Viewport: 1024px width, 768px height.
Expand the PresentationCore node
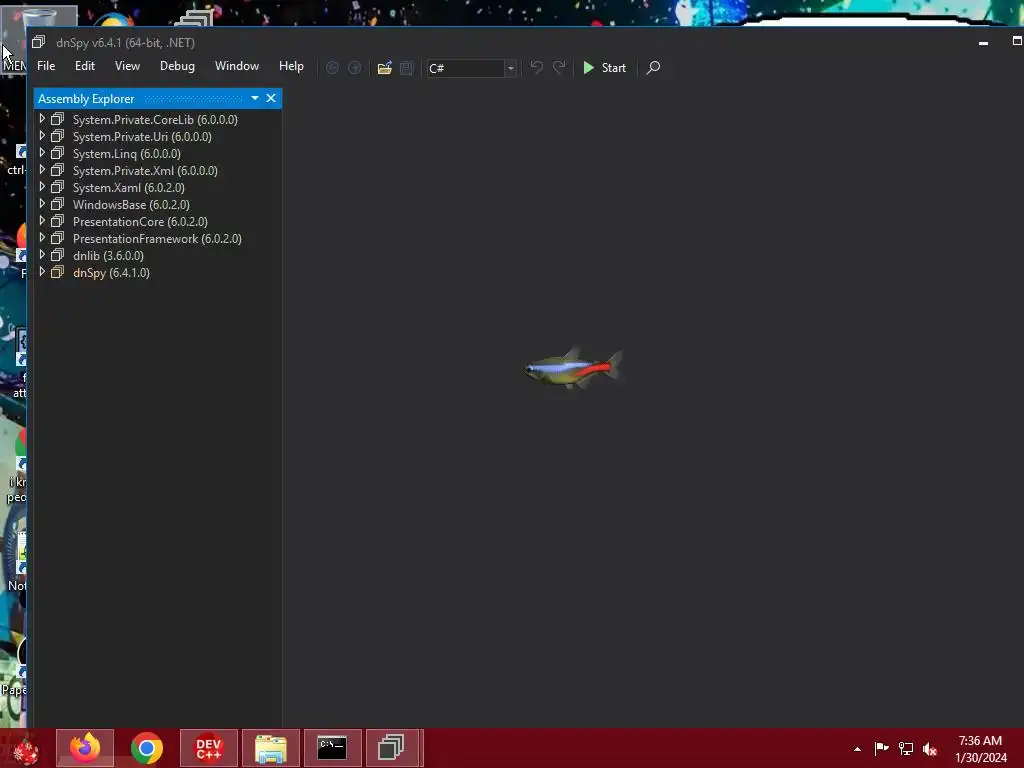(x=42, y=221)
